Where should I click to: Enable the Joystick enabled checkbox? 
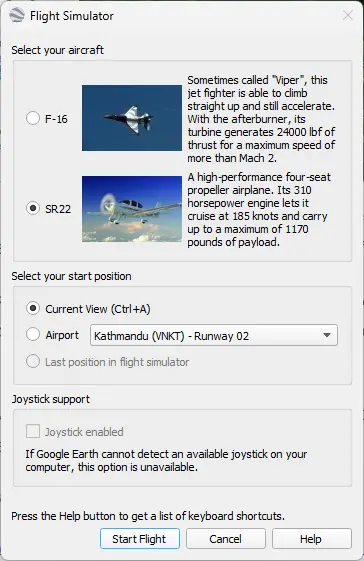click(x=33, y=431)
